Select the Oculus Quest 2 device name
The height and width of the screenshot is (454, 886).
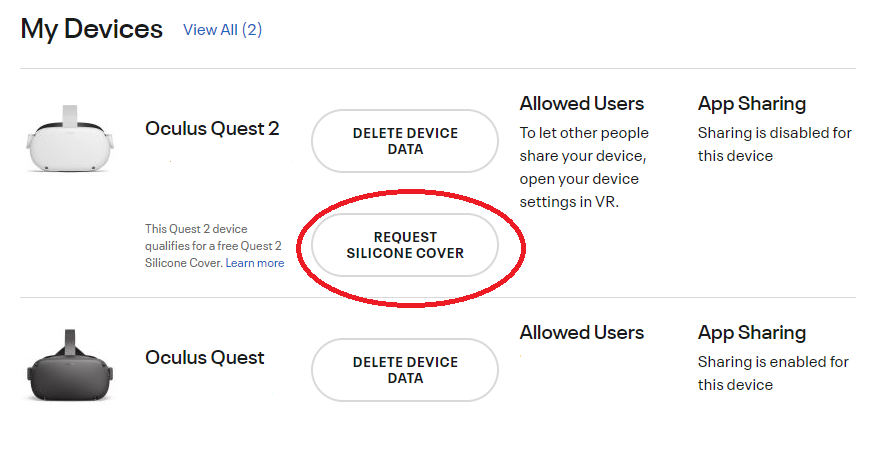pos(212,128)
